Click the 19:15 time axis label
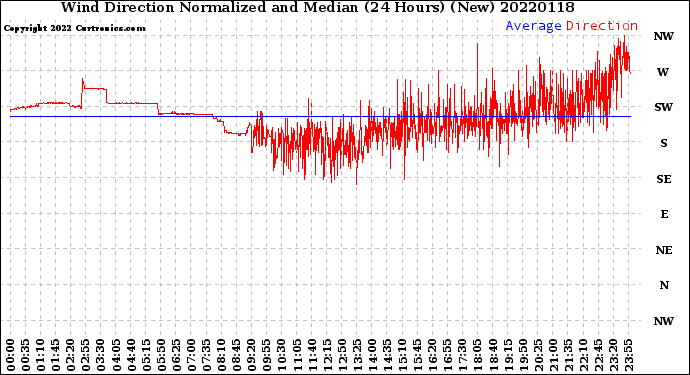Viewport: 690px width, 375px height. [x=508, y=355]
